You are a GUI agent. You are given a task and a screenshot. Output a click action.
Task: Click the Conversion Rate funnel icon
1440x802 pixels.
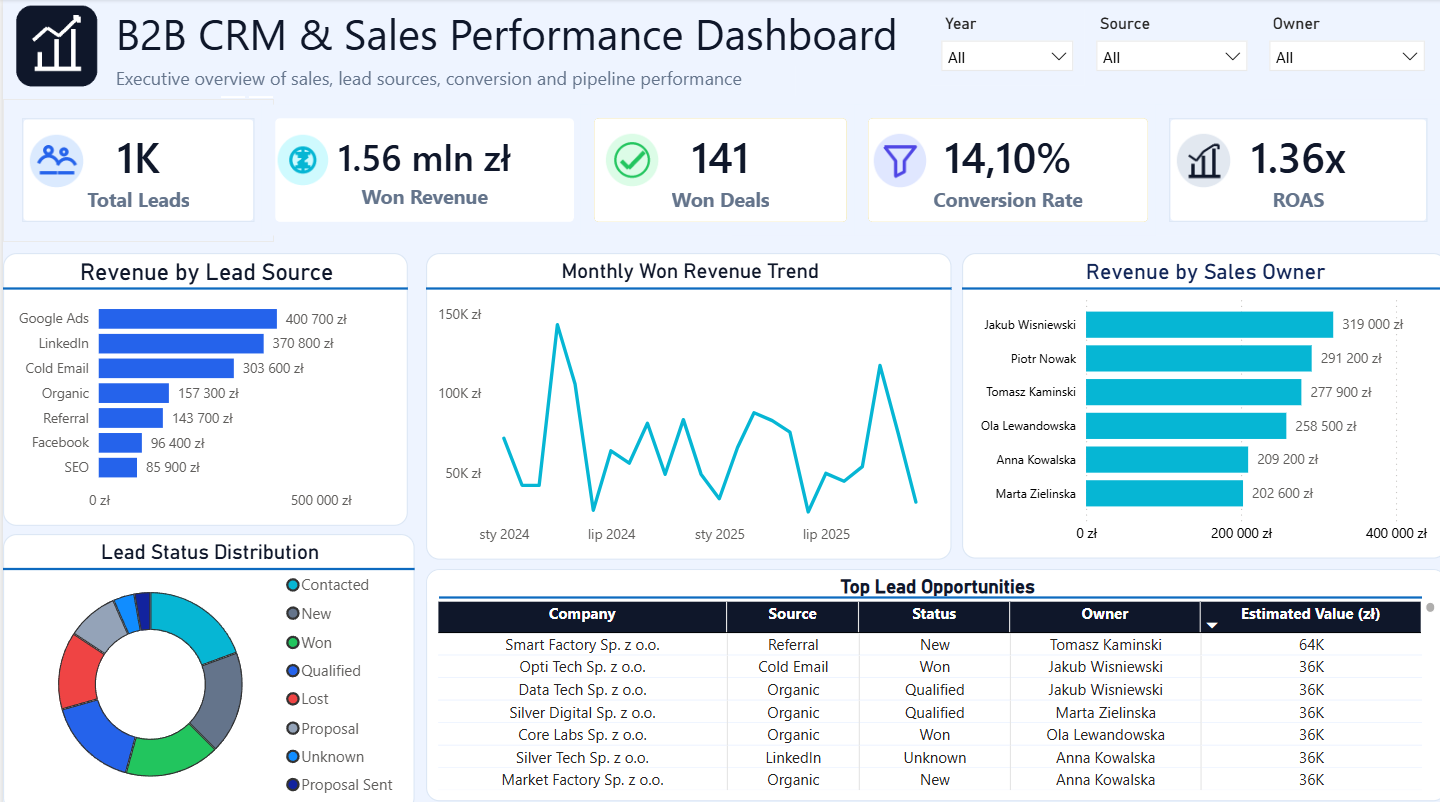pyautogui.click(x=900, y=159)
